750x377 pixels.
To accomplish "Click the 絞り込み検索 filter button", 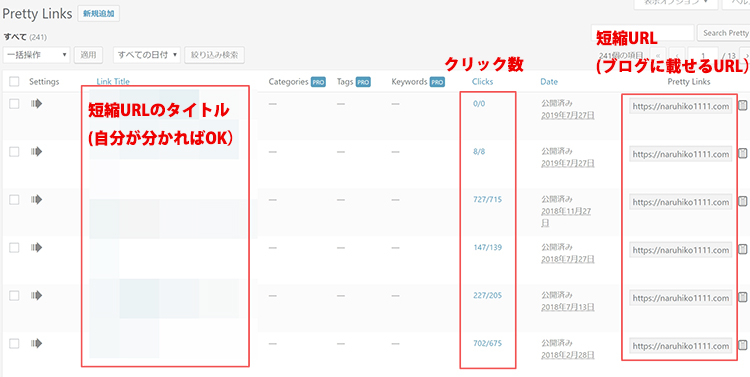I will click(x=215, y=55).
